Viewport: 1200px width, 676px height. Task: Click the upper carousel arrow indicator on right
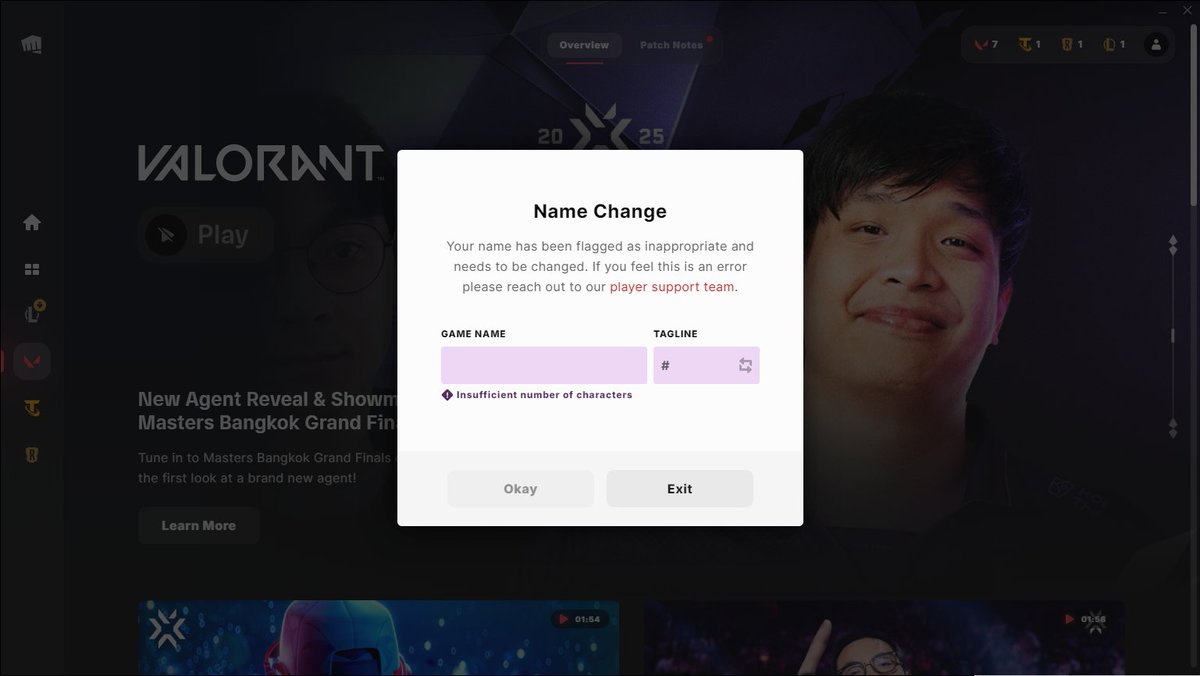pyautogui.click(x=1173, y=247)
